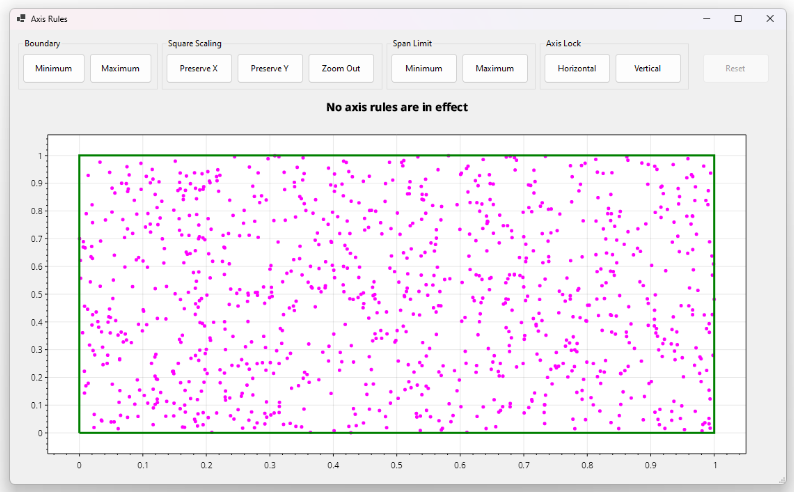Close the Axis Rules window
794x492 pixels.
click(770, 19)
